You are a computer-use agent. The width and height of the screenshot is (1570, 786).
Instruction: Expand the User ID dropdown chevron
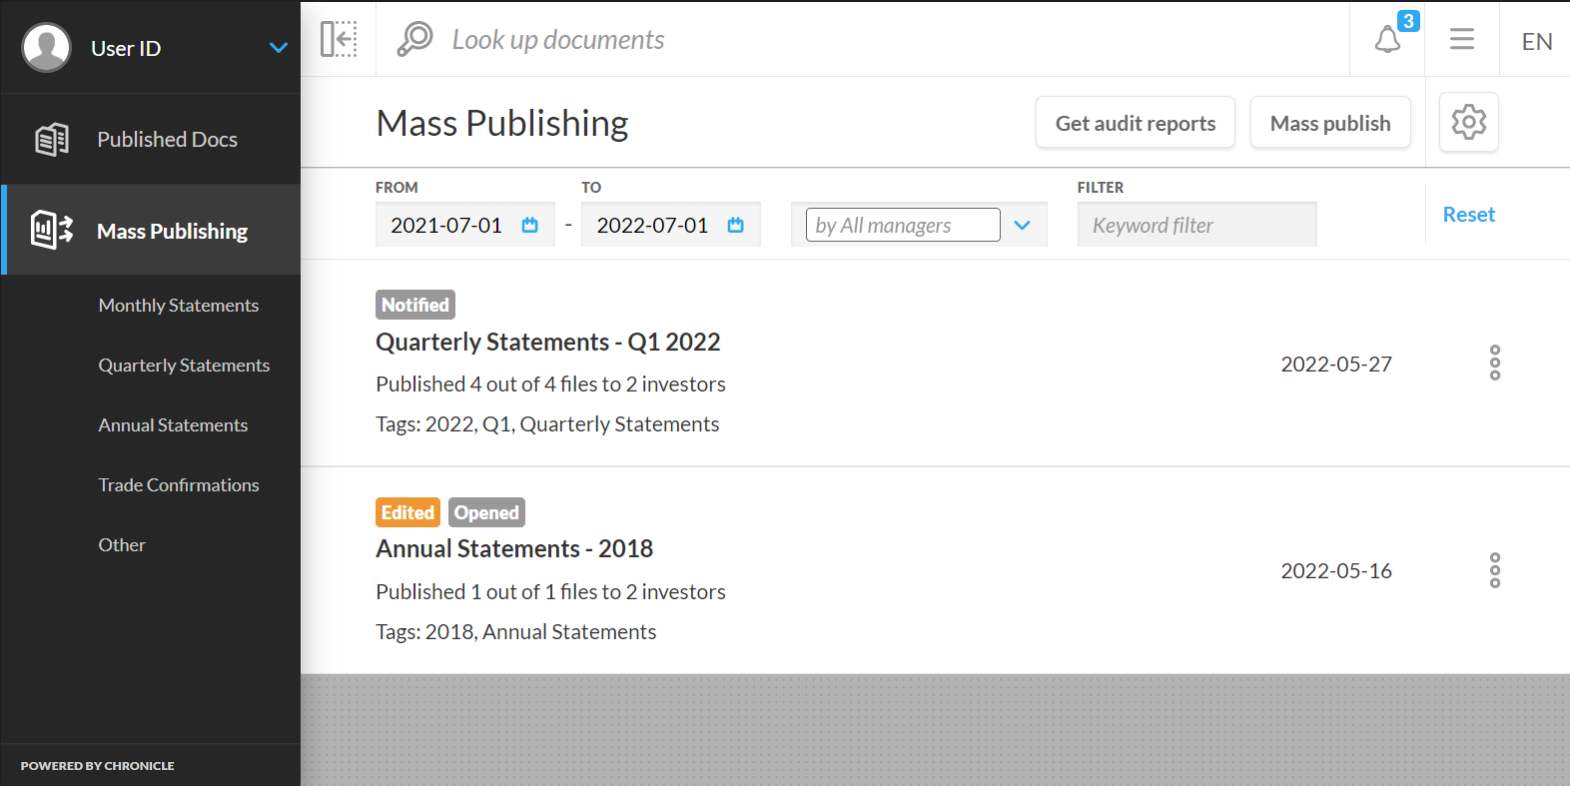pyautogui.click(x=278, y=48)
